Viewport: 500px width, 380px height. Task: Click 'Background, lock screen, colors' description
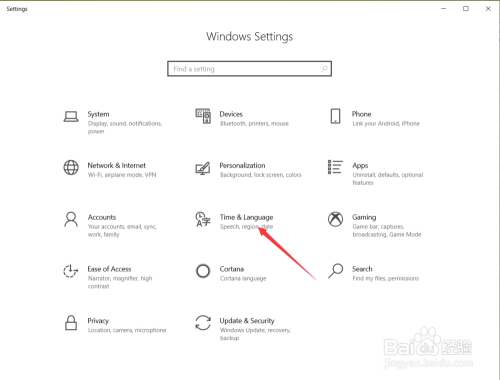coord(261,175)
